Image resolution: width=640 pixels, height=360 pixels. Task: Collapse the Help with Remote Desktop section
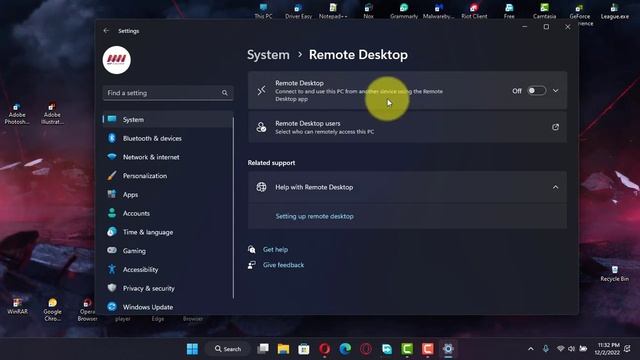click(x=555, y=187)
